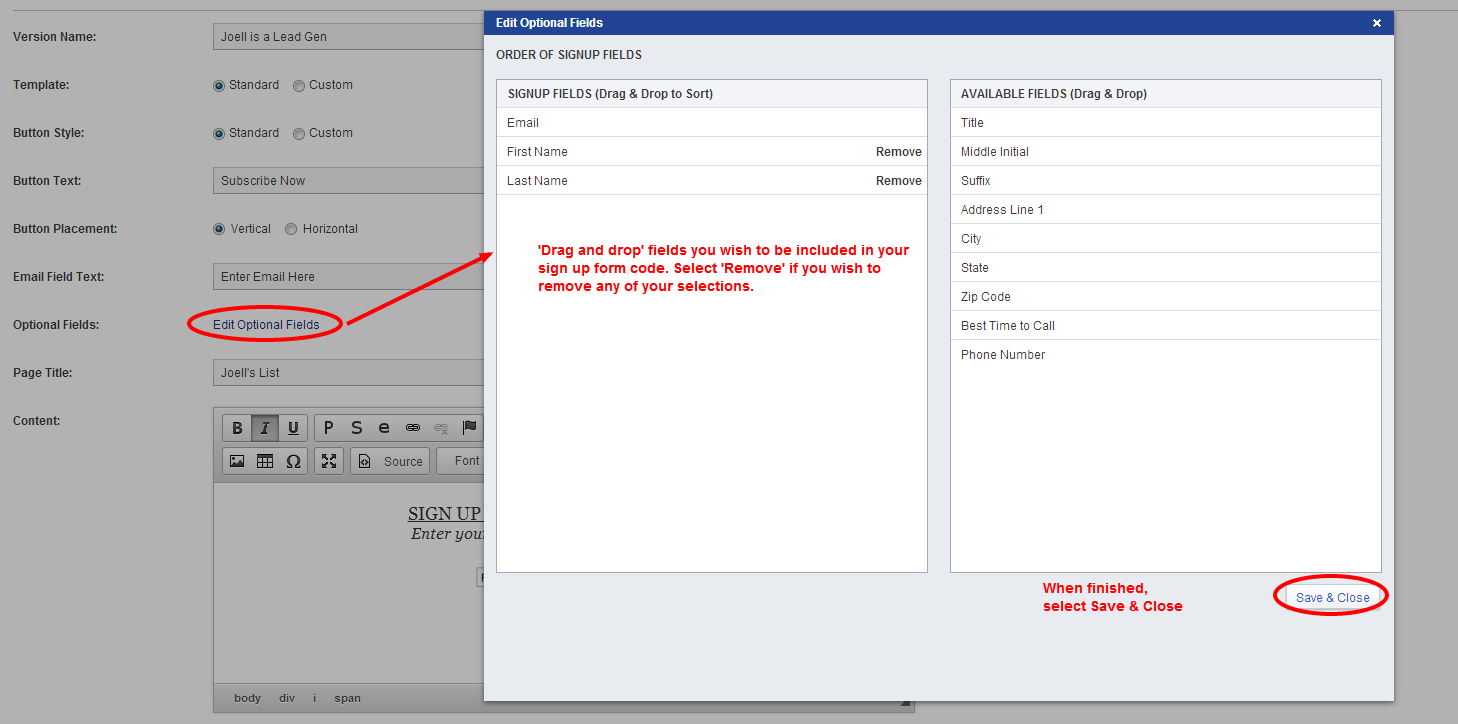The image size is (1458, 724).
Task: Click the insert image icon
Action: (x=237, y=461)
